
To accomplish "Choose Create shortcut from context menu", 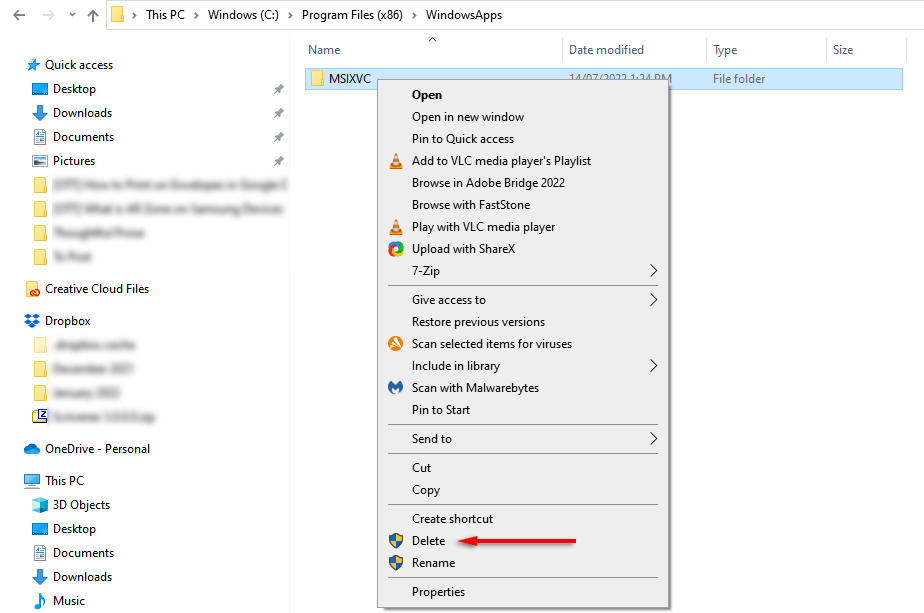I will (x=452, y=519).
